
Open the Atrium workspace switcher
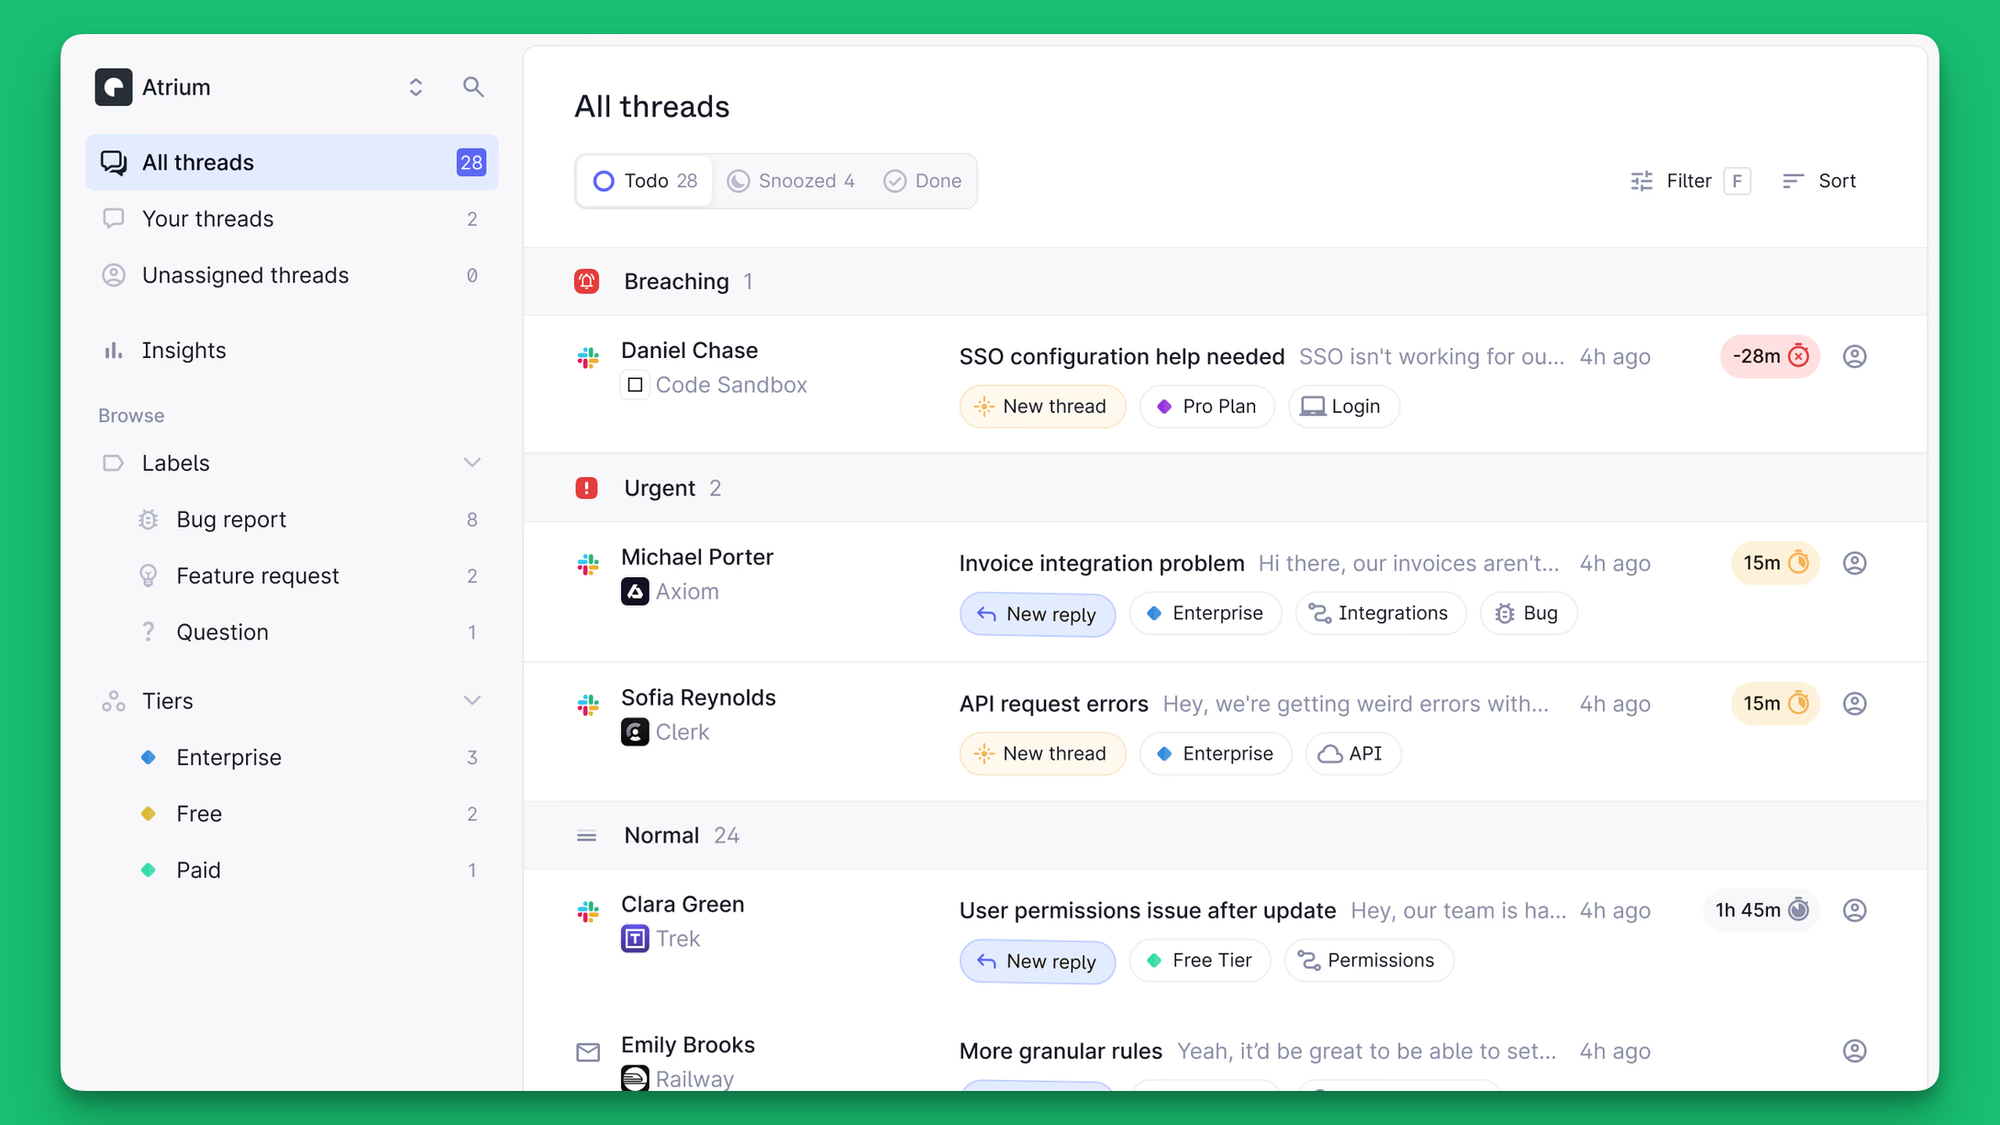pos(416,87)
